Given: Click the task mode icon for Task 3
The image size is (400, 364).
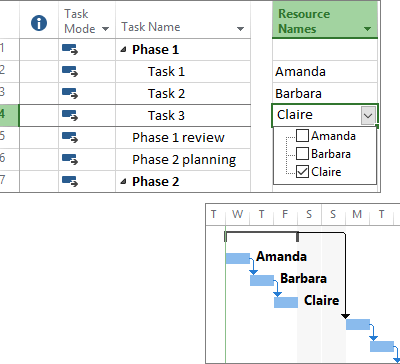Looking at the screenshot, I should click(x=70, y=116).
